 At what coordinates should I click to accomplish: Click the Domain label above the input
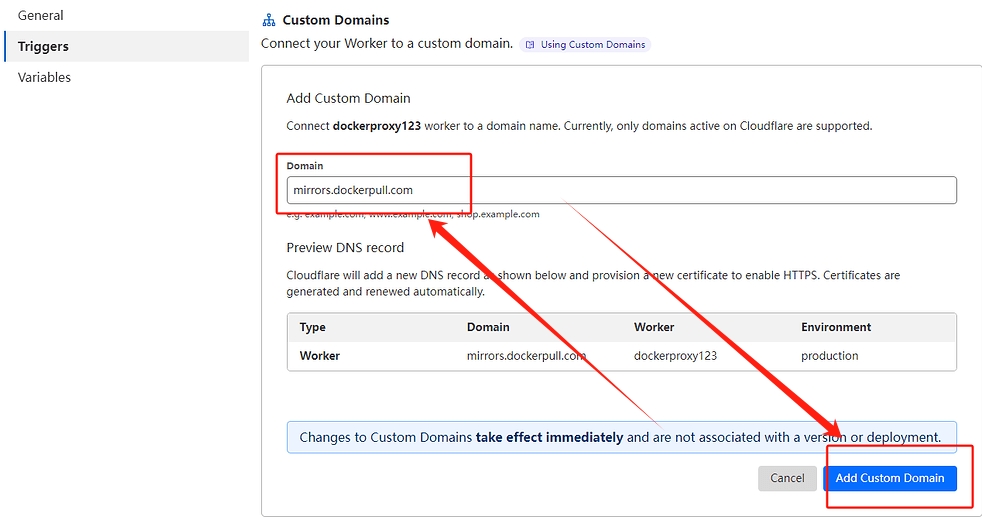pos(305,166)
